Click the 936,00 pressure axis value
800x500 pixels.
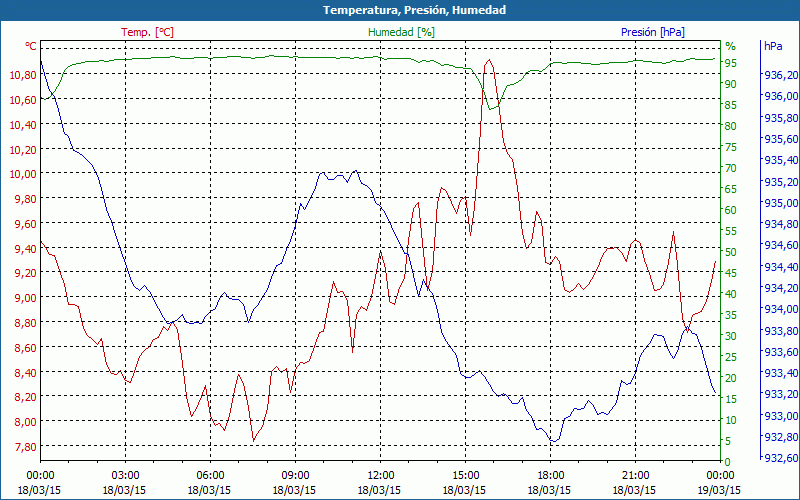(x=781, y=96)
